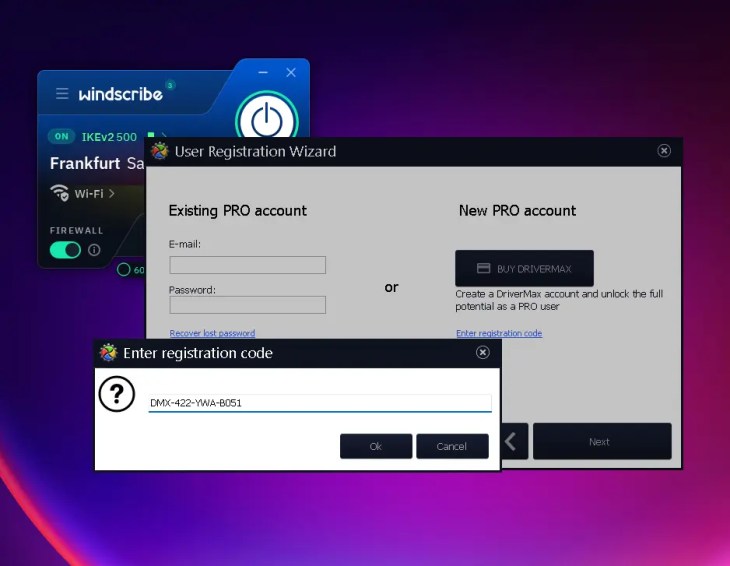Click the Wi-Fi shield icon in Windscribe

coord(60,192)
